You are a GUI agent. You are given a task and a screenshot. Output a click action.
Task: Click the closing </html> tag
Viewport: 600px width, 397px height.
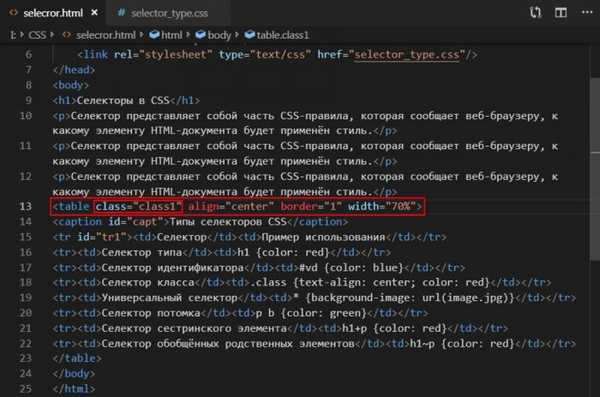click(74, 389)
